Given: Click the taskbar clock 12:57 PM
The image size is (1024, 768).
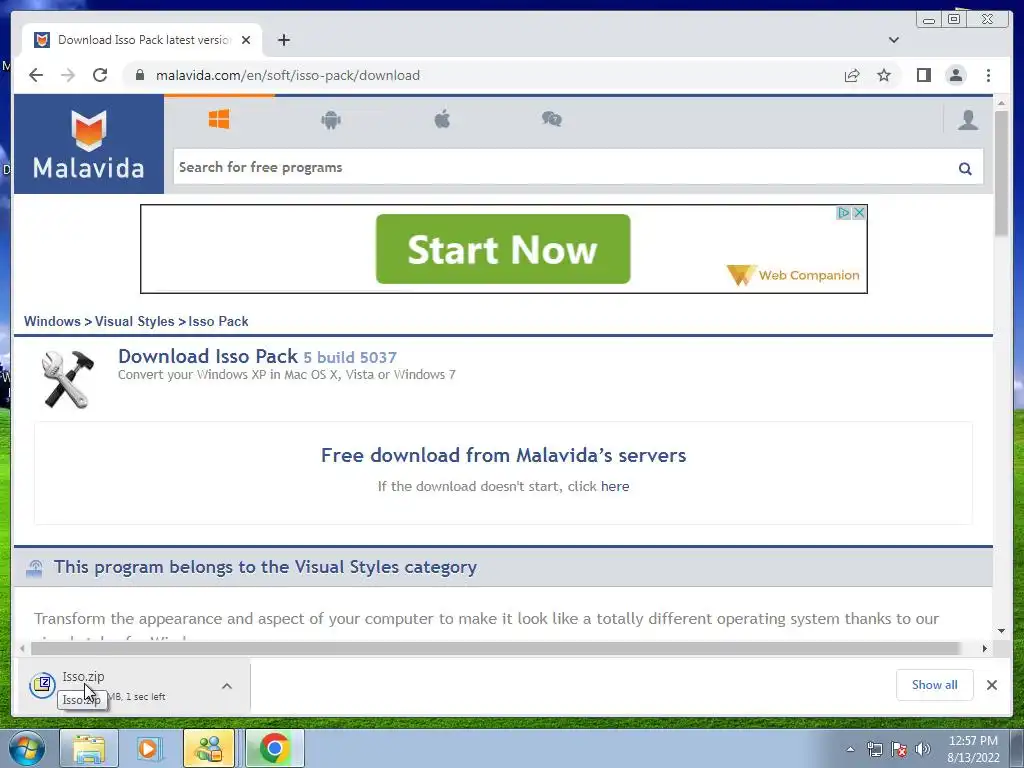Looking at the screenshot, I should 973,749.
